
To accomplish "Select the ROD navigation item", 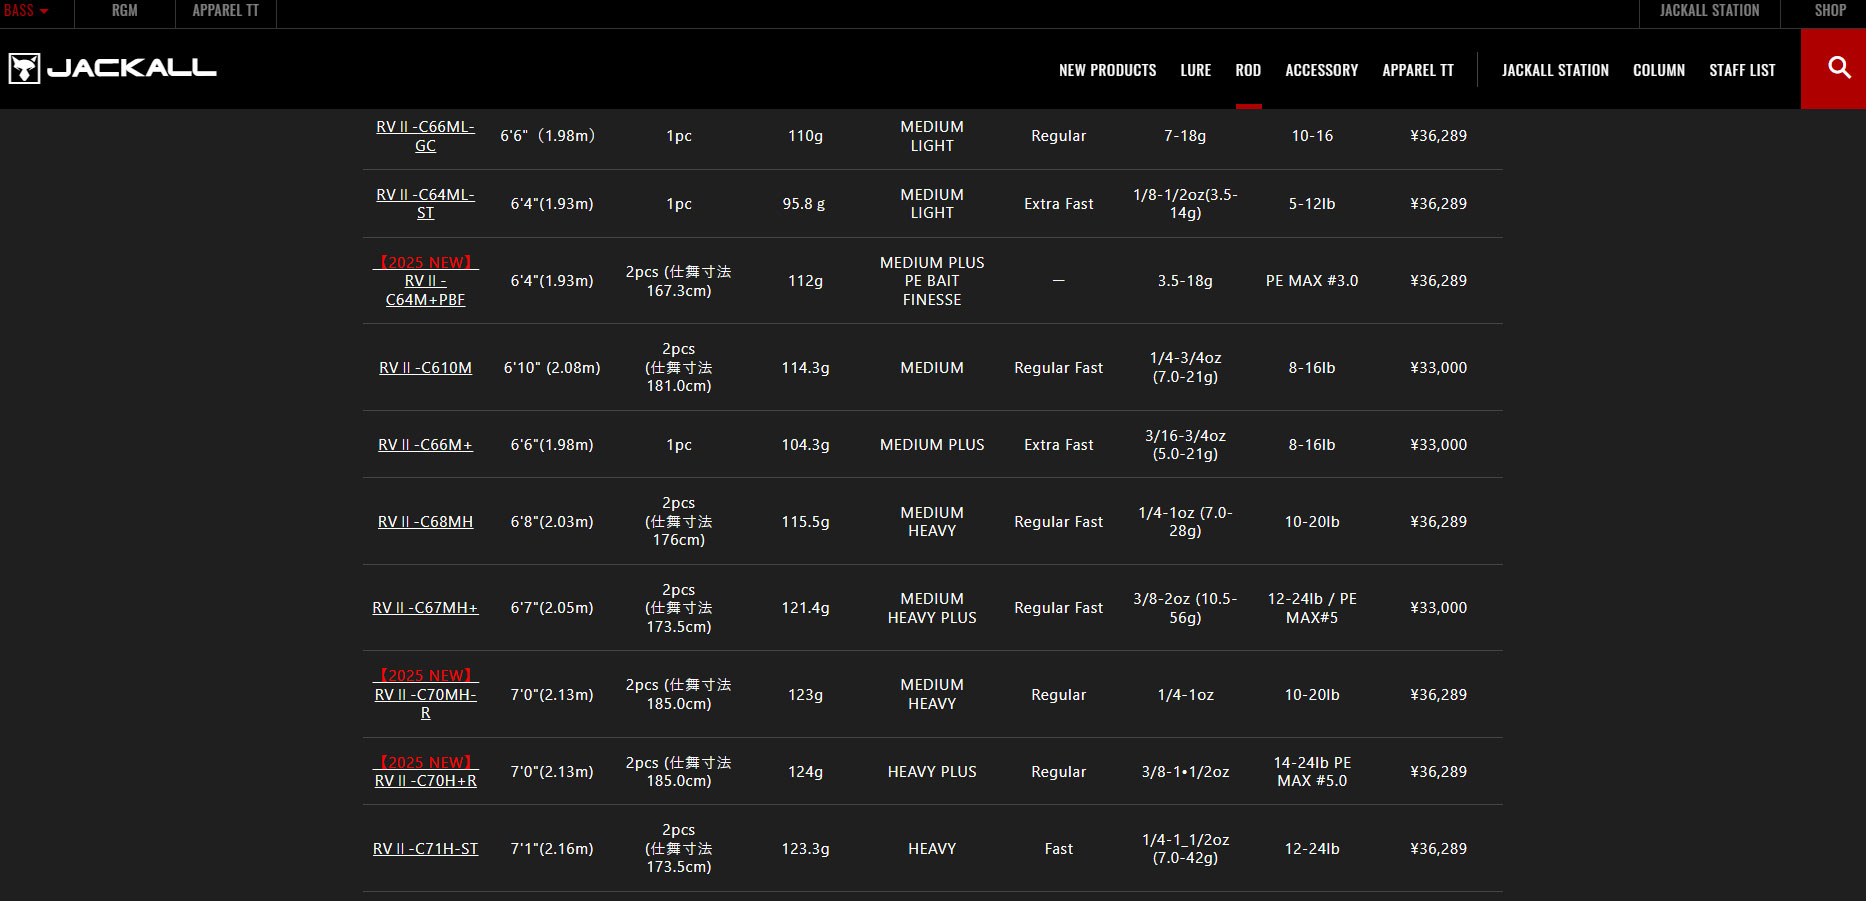I will click(1248, 70).
